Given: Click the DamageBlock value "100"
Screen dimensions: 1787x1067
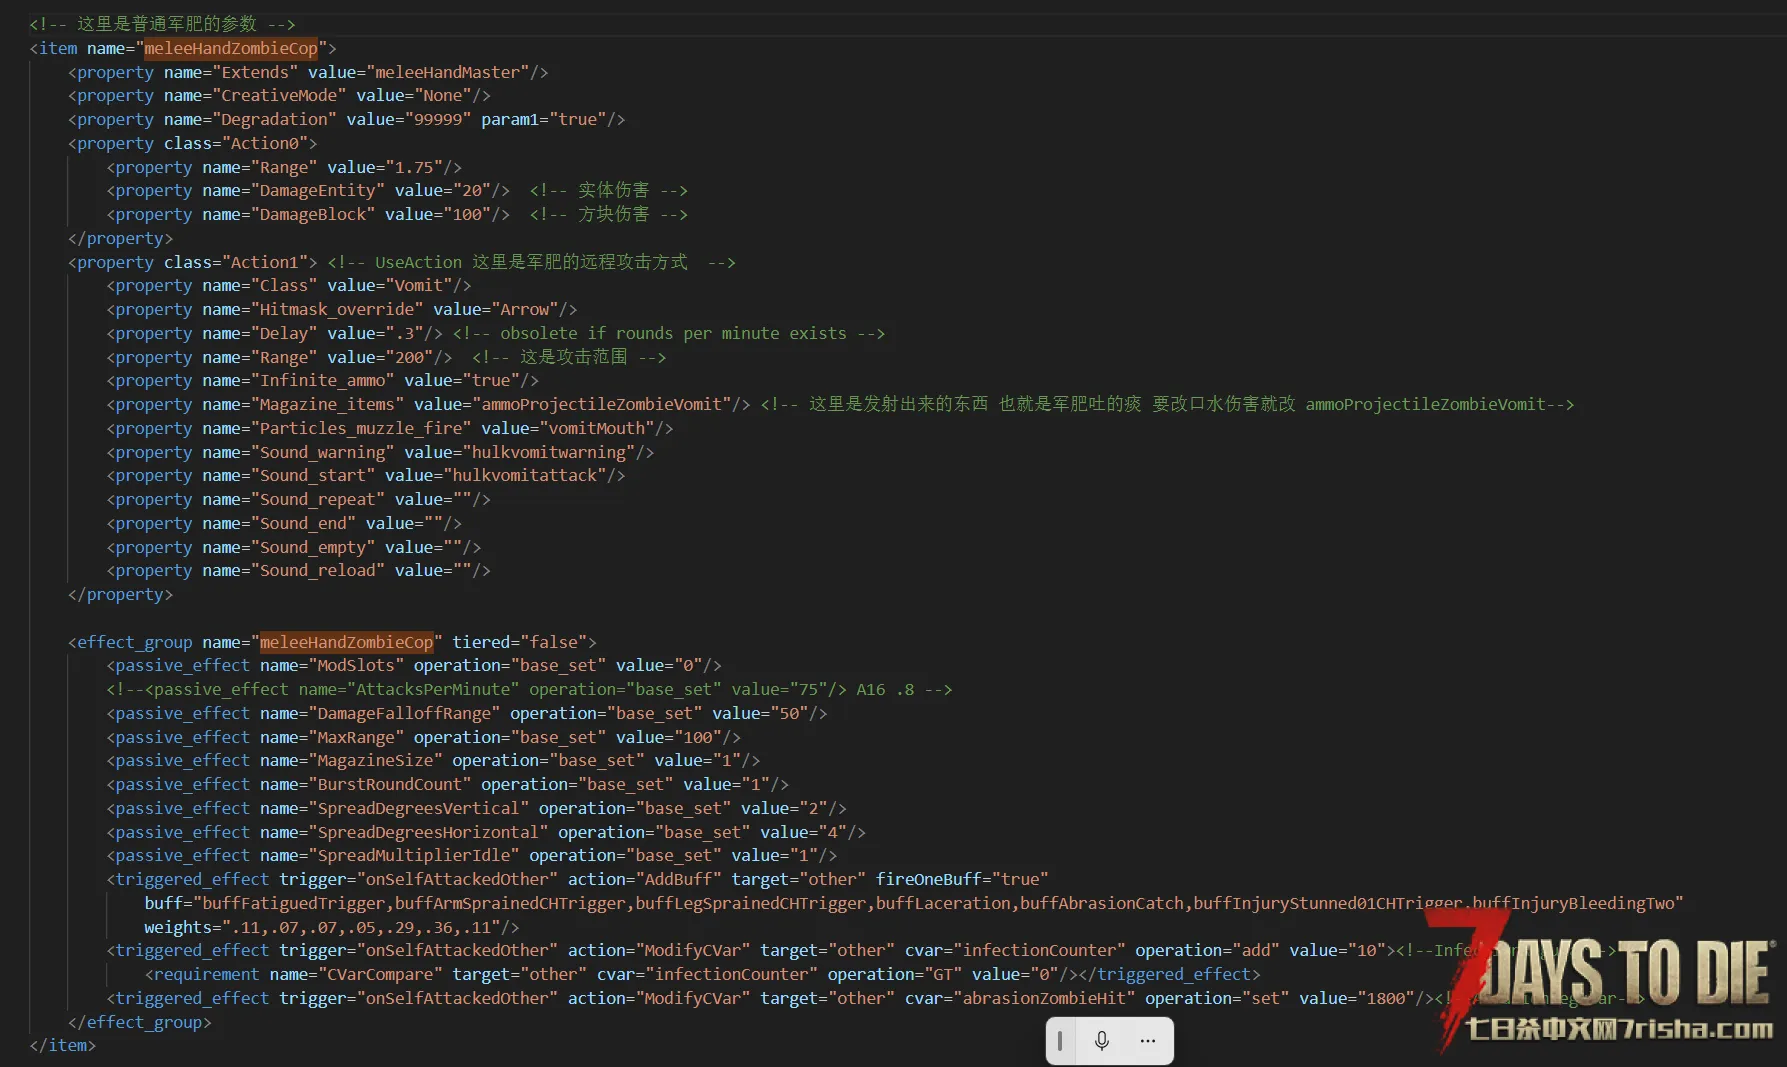Looking at the screenshot, I should (467, 214).
